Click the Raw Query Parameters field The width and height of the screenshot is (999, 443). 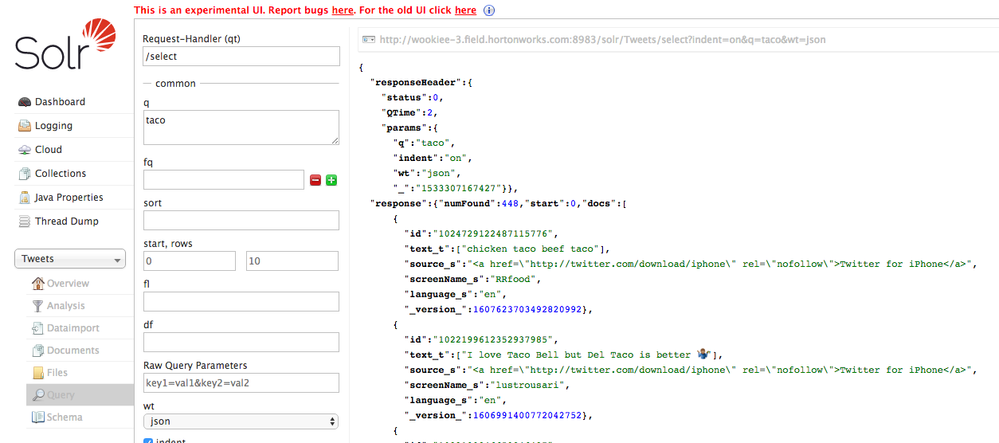pyautogui.click(x=241, y=383)
